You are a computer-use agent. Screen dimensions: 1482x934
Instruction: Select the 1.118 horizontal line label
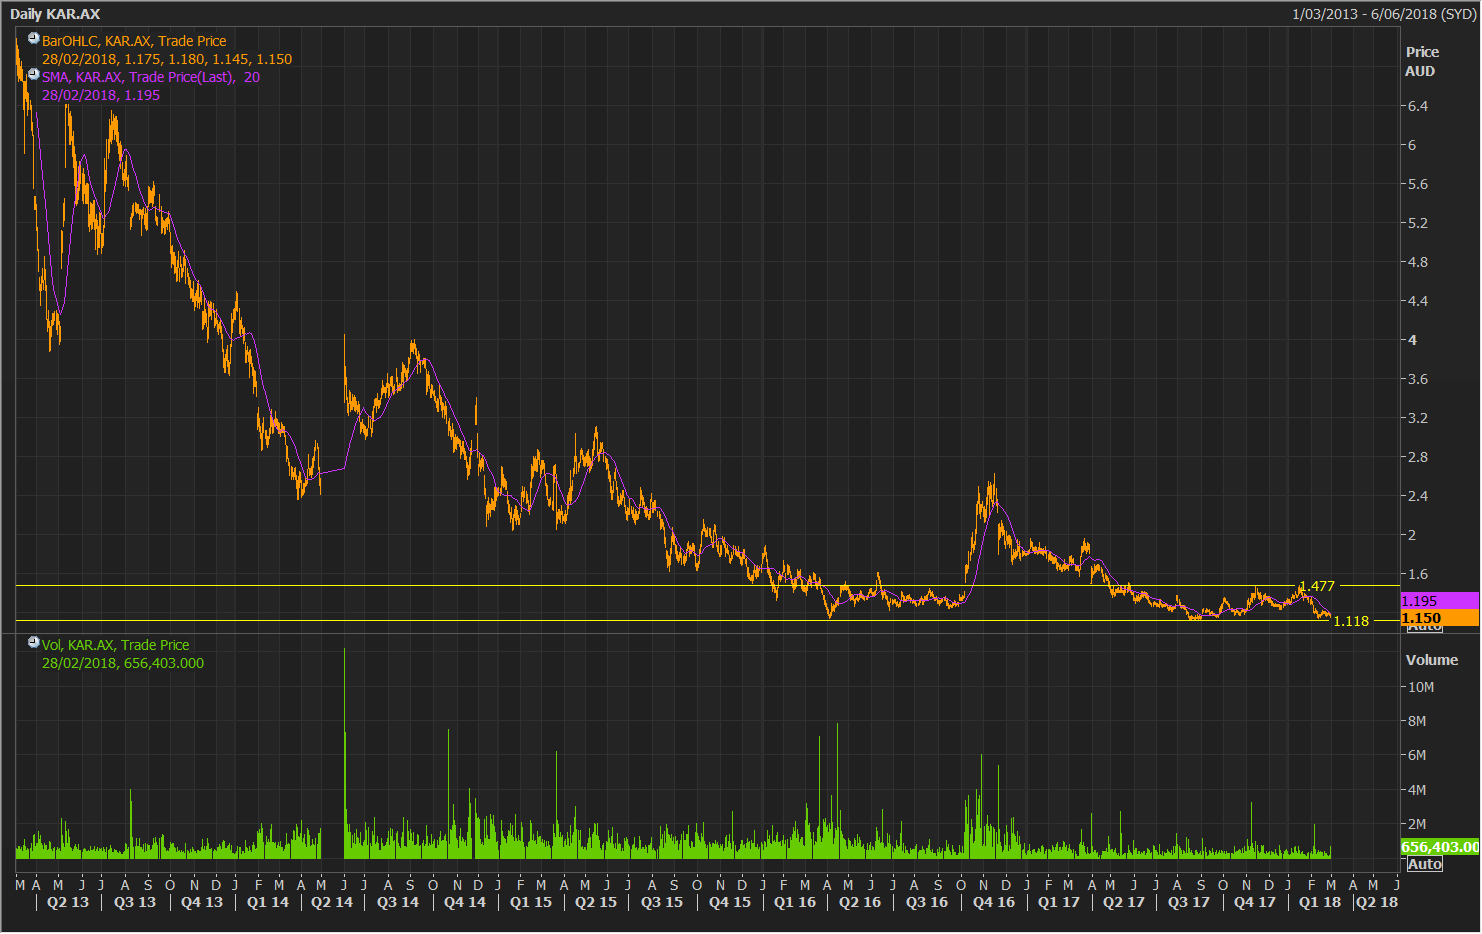point(1351,621)
